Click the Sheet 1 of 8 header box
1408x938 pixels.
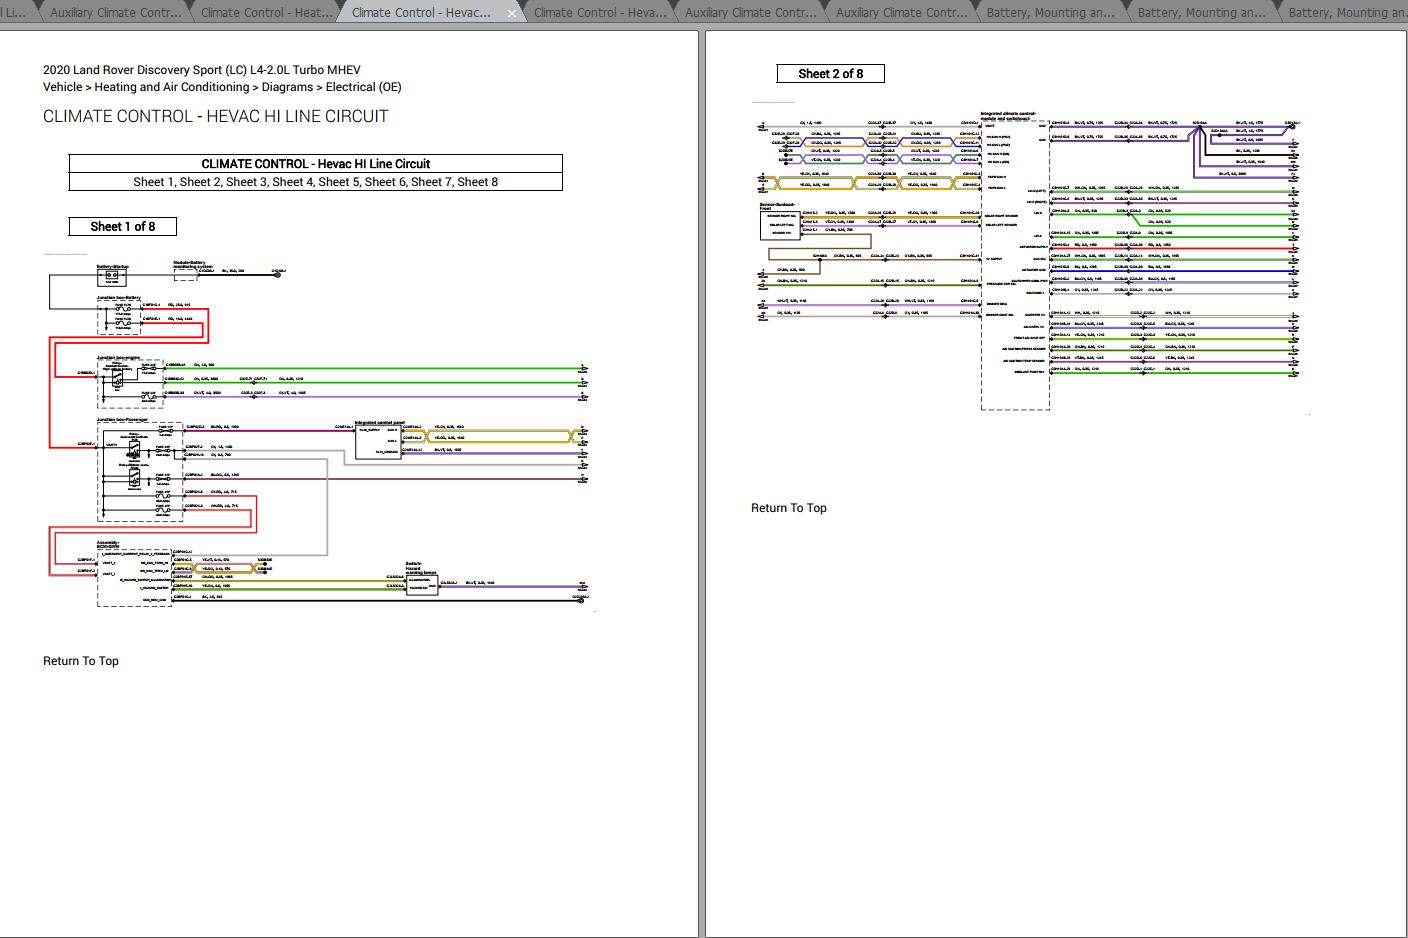coord(122,226)
